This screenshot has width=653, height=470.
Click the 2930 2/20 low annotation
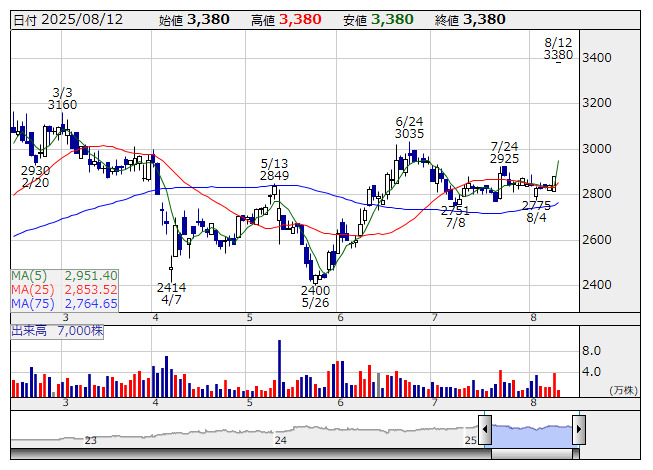35,177
